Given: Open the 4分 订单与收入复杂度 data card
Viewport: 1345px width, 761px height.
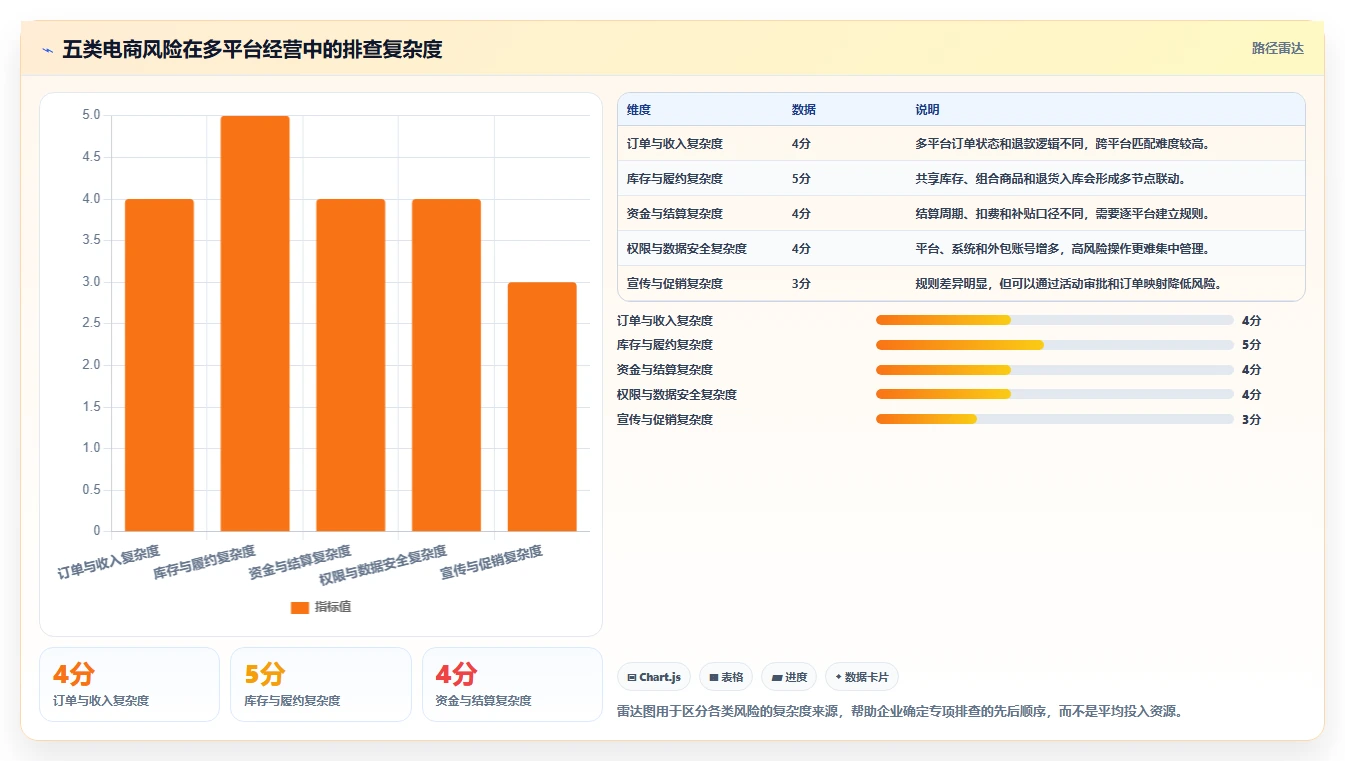Looking at the screenshot, I should tap(129, 684).
